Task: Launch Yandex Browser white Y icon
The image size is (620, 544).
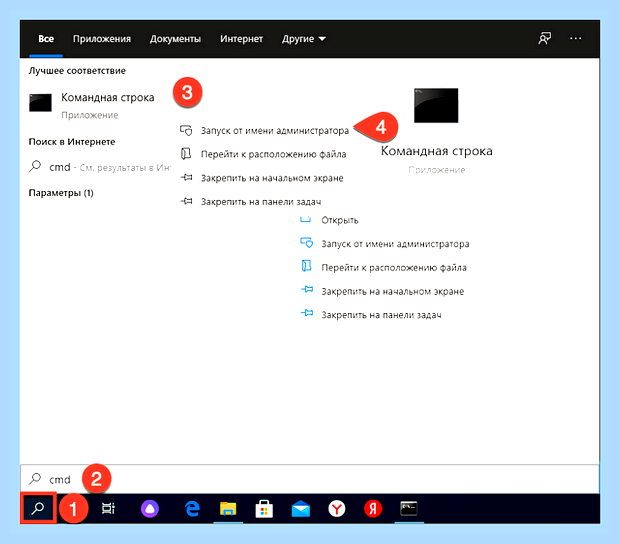Action: [x=337, y=508]
